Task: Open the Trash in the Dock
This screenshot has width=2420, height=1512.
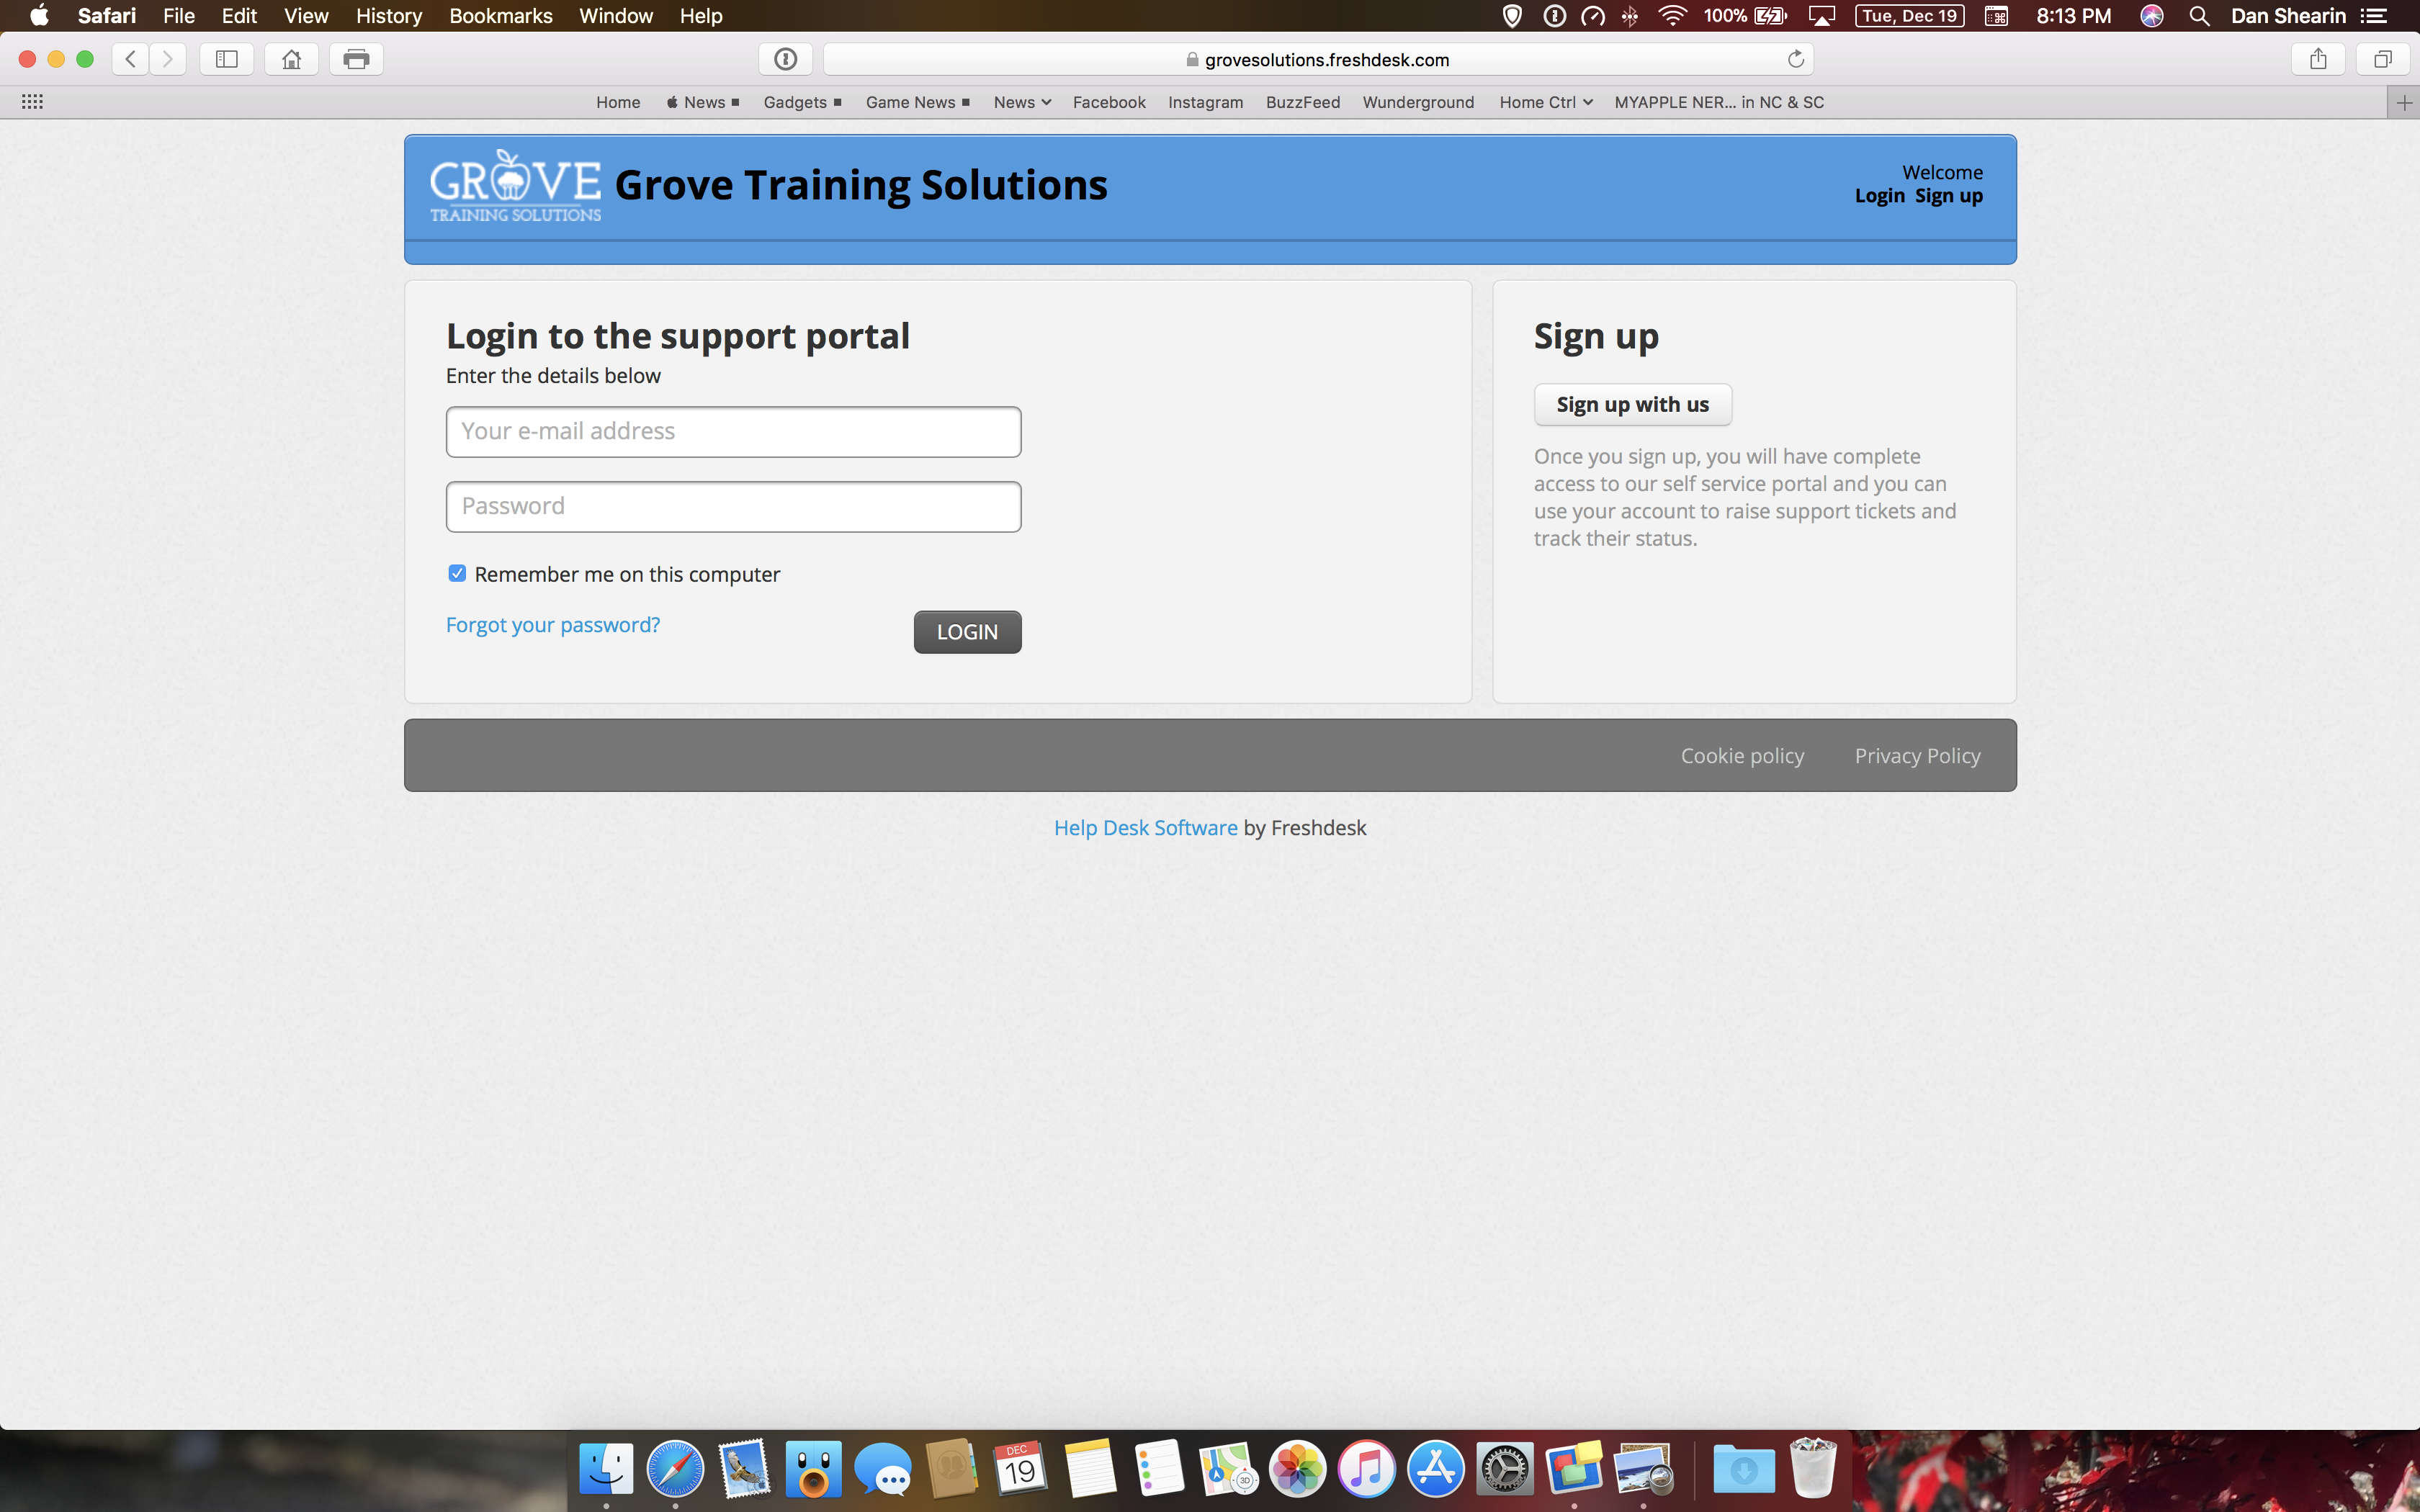Action: pyautogui.click(x=1813, y=1468)
